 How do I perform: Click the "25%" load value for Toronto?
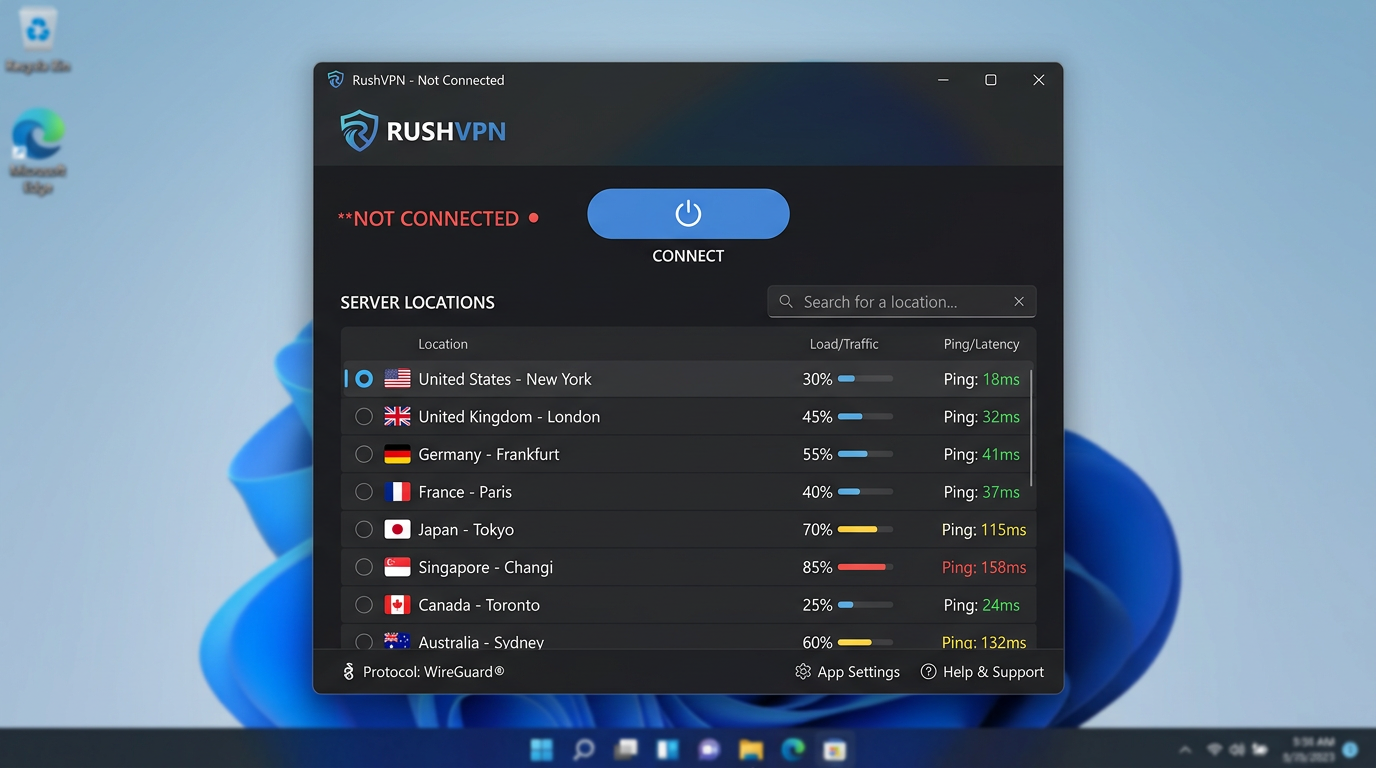click(817, 605)
